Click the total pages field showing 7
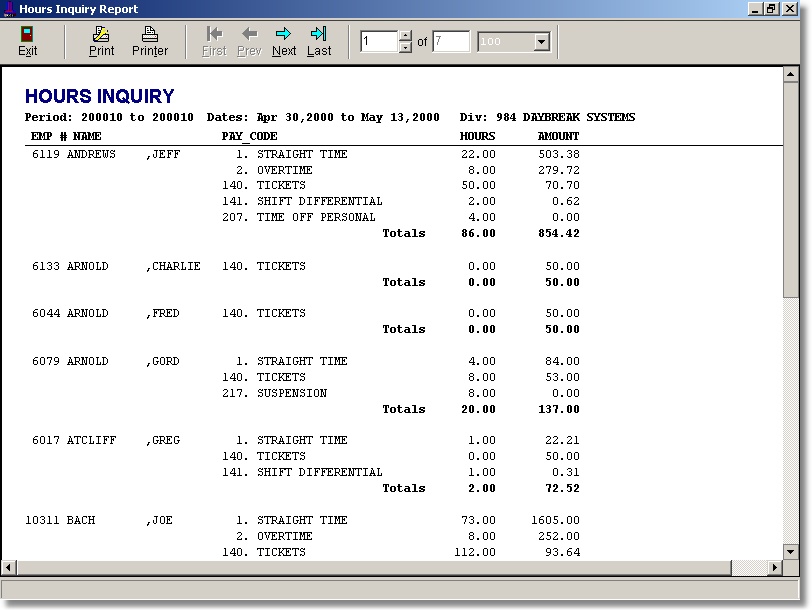This screenshot has height=612, width=812. click(451, 41)
